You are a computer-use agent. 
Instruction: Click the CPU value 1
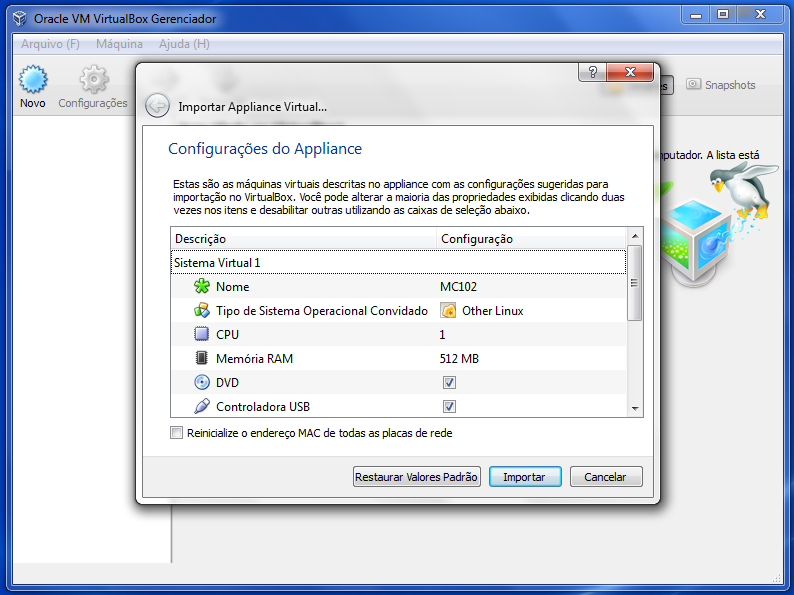(x=442, y=335)
